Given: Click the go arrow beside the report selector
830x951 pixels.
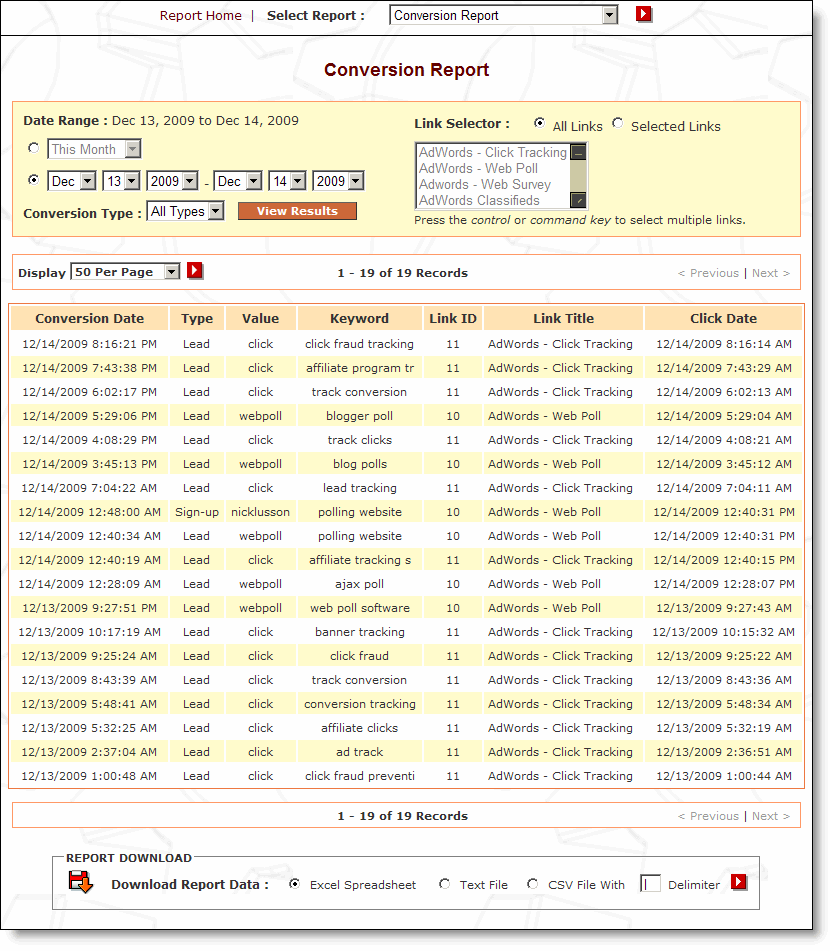Looking at the screenshot, I should [x=643, y=14].
